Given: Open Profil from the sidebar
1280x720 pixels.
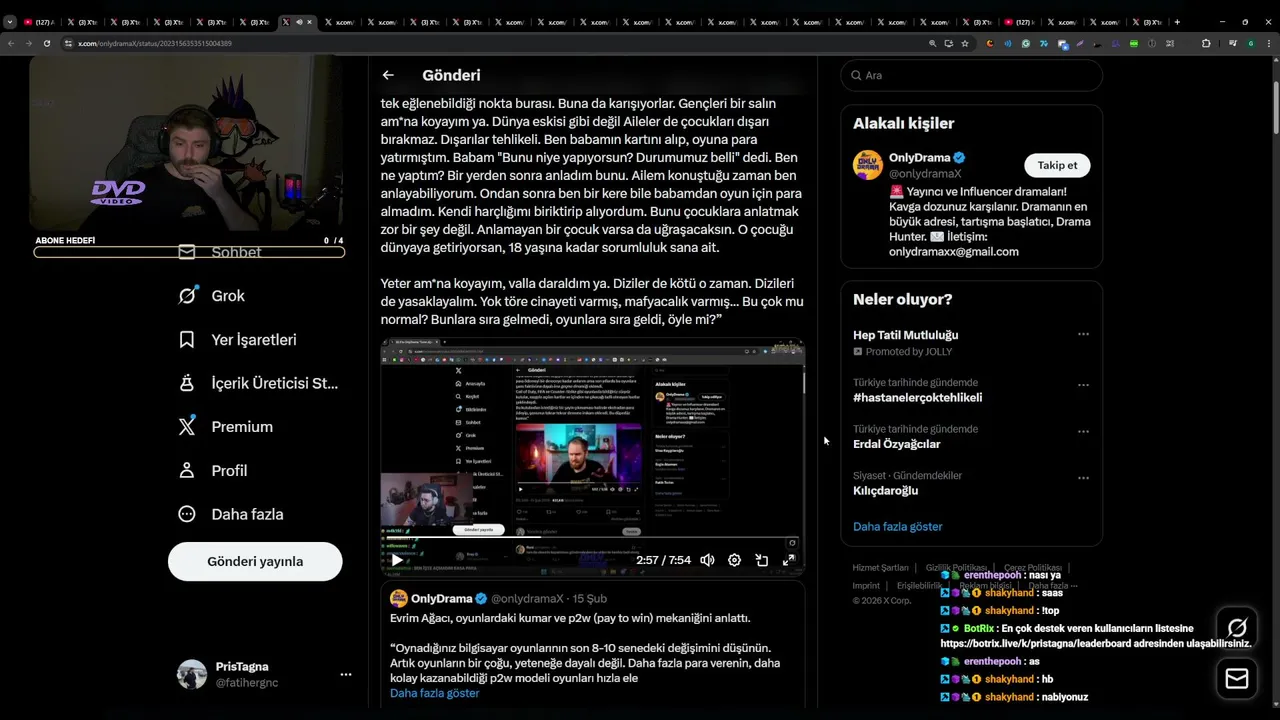Looking at the screenshot, I should pyautogui.click(x=212, y=470).
